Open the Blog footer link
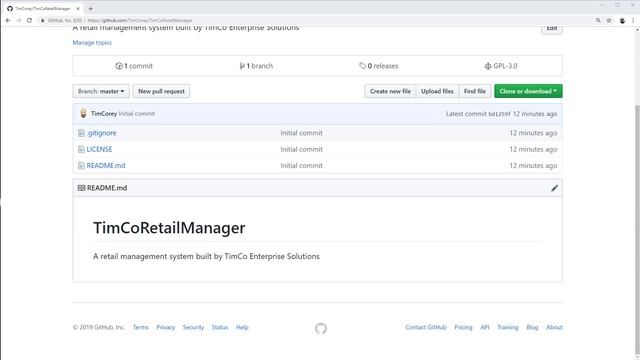640x360 pixels. [x=532, y=327]
